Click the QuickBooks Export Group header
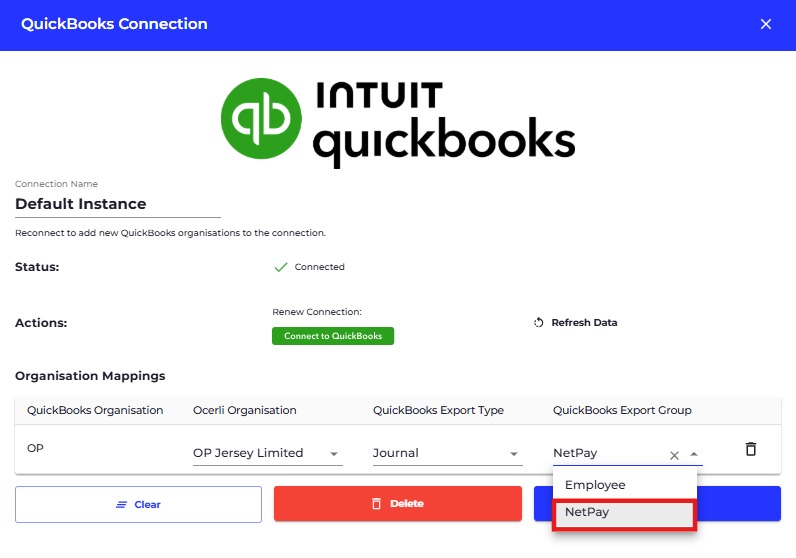Screen dimensions: 796x558 622,410
